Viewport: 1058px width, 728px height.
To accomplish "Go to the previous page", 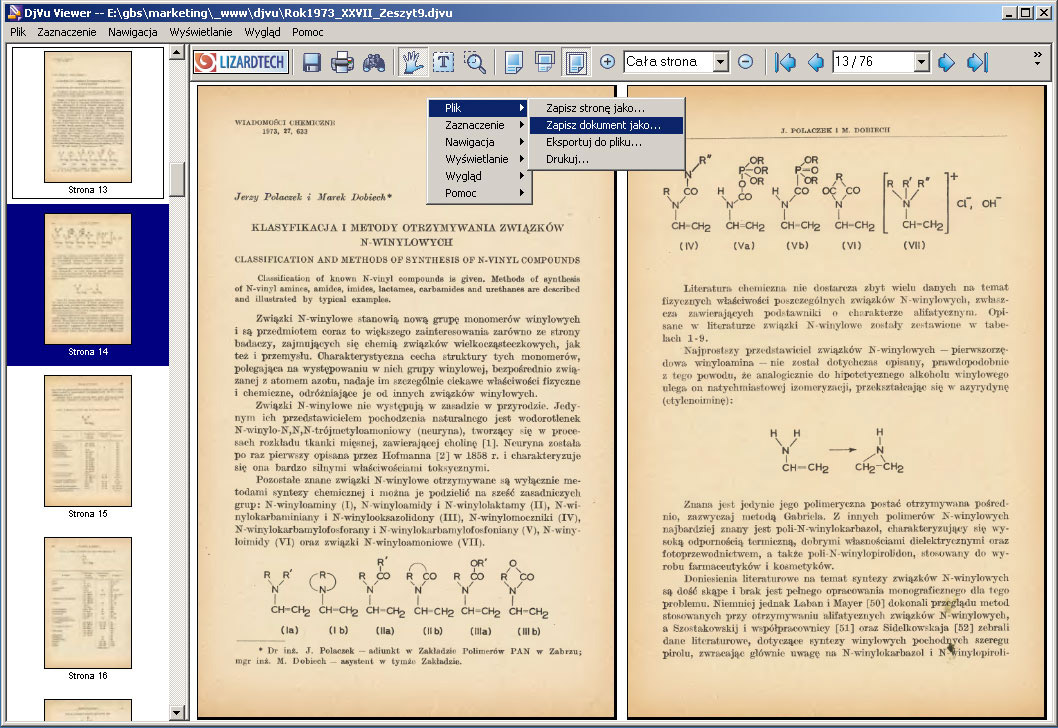I will pyautogui.click(x=816, y=63).
